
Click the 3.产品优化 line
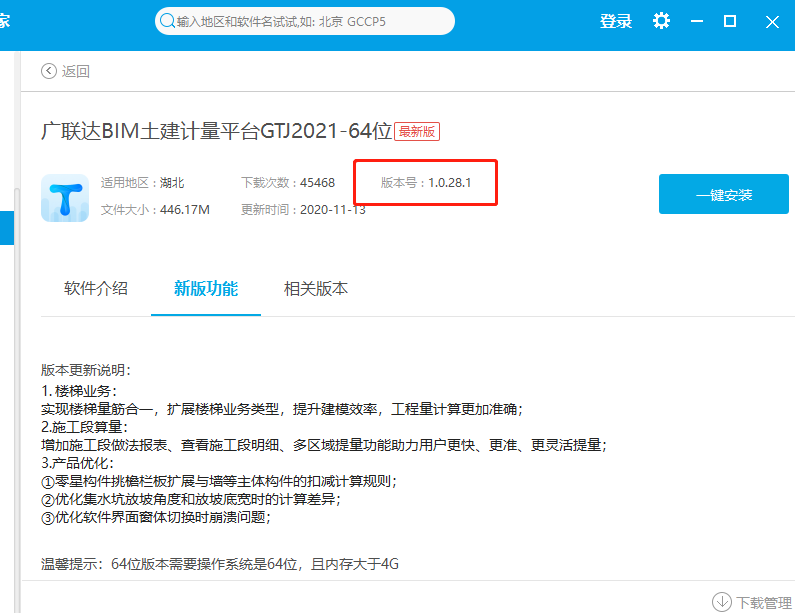(78, 463)
